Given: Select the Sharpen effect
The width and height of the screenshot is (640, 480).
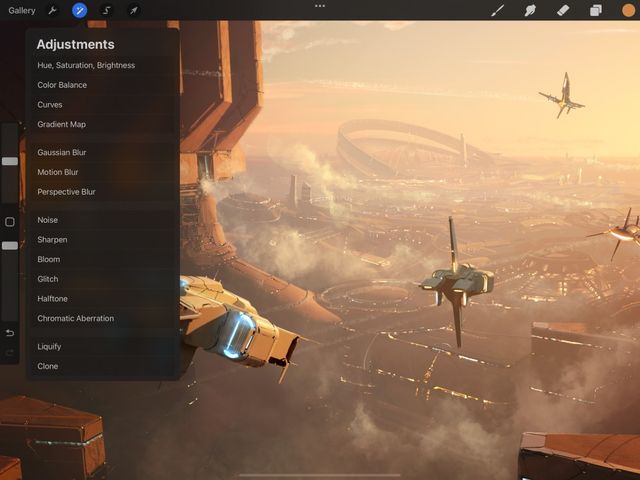Looking at the screenshot, I should [105, 239].
